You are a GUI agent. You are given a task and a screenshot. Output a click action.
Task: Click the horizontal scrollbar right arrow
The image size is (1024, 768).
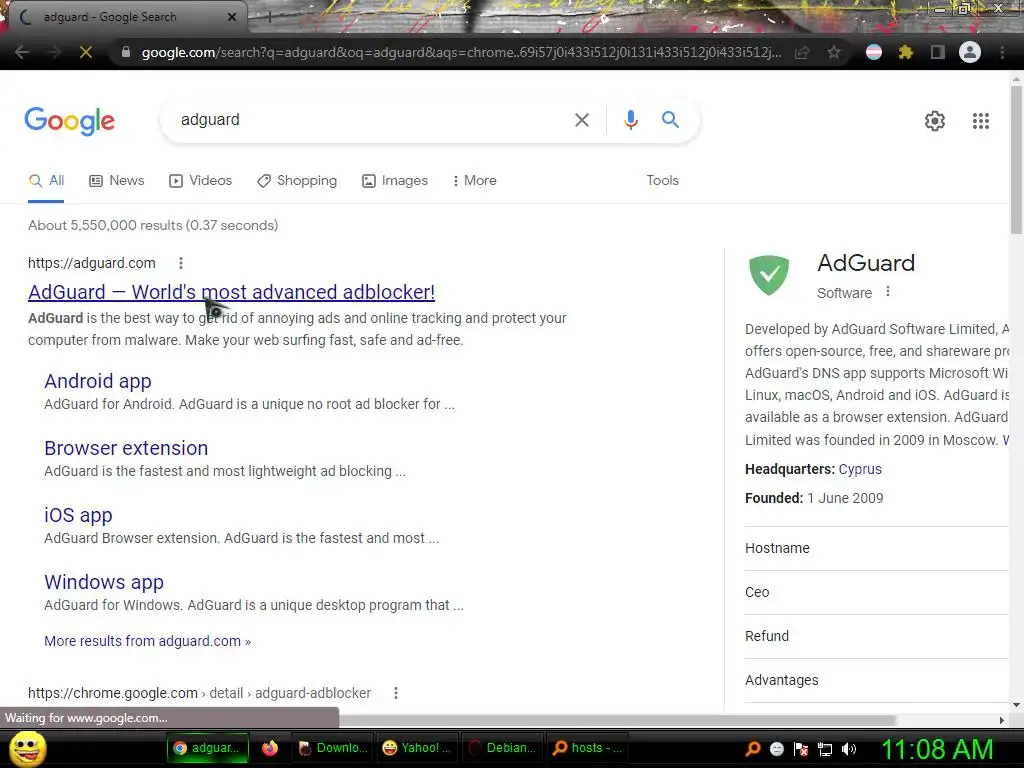[x=1002, y=720]
